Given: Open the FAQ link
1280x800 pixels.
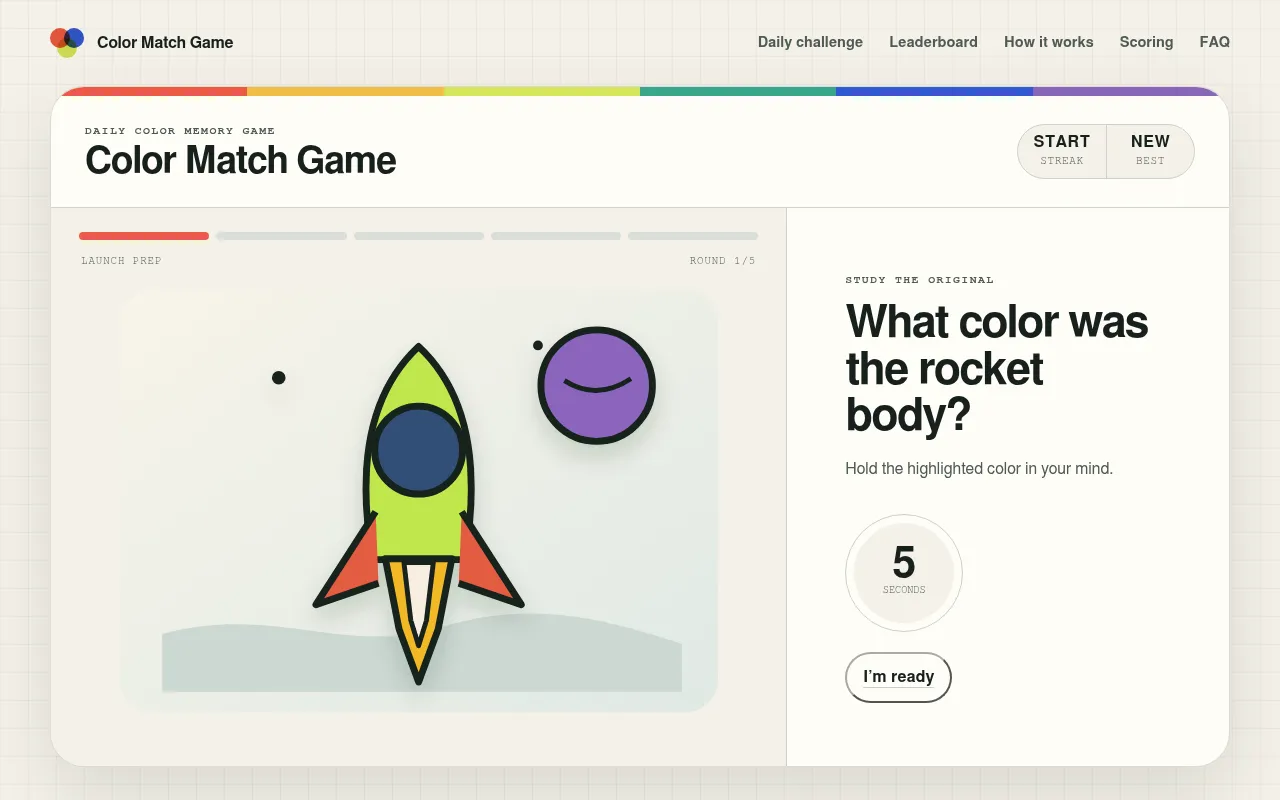Looking at the screenshot, I should (1214, 42).
